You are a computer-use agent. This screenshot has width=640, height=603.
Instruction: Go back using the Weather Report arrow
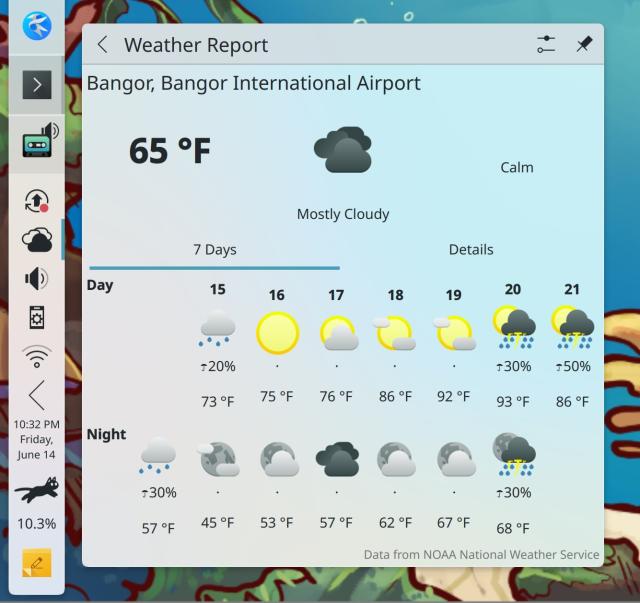pyautogui.click(x=102, y=45)
